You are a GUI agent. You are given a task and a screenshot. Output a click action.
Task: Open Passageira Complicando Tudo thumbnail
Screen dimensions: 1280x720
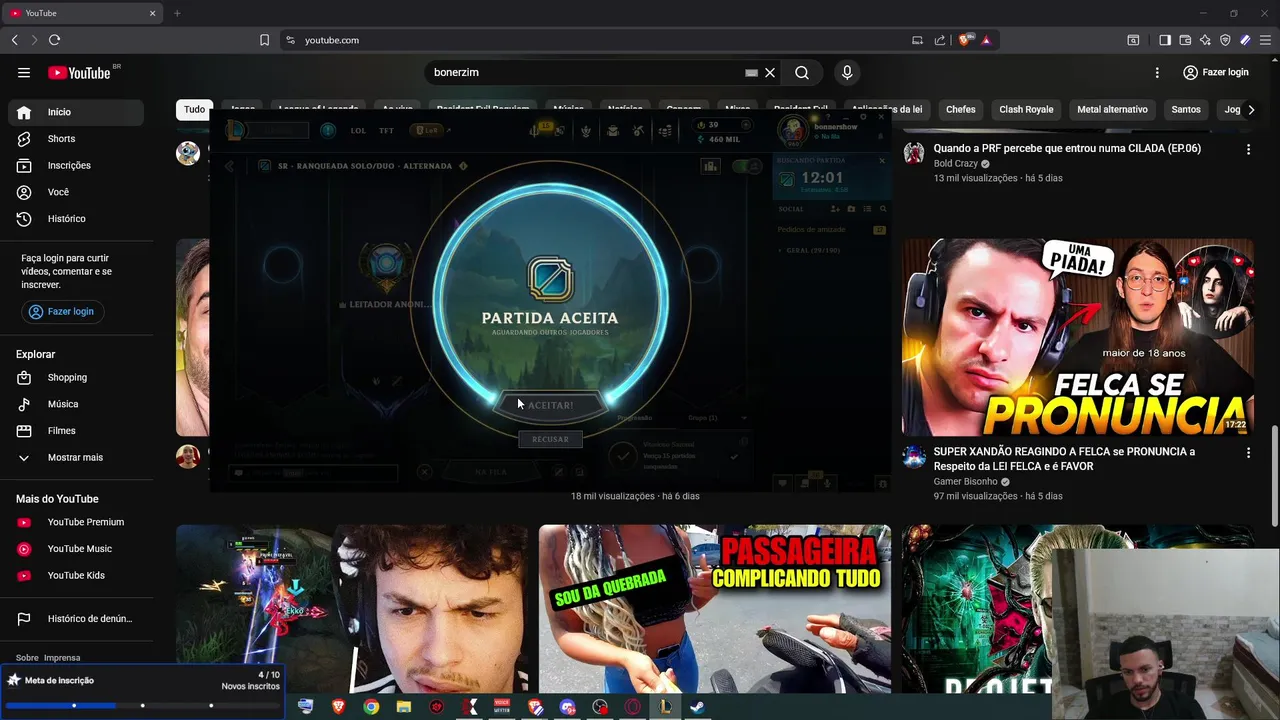714,609
